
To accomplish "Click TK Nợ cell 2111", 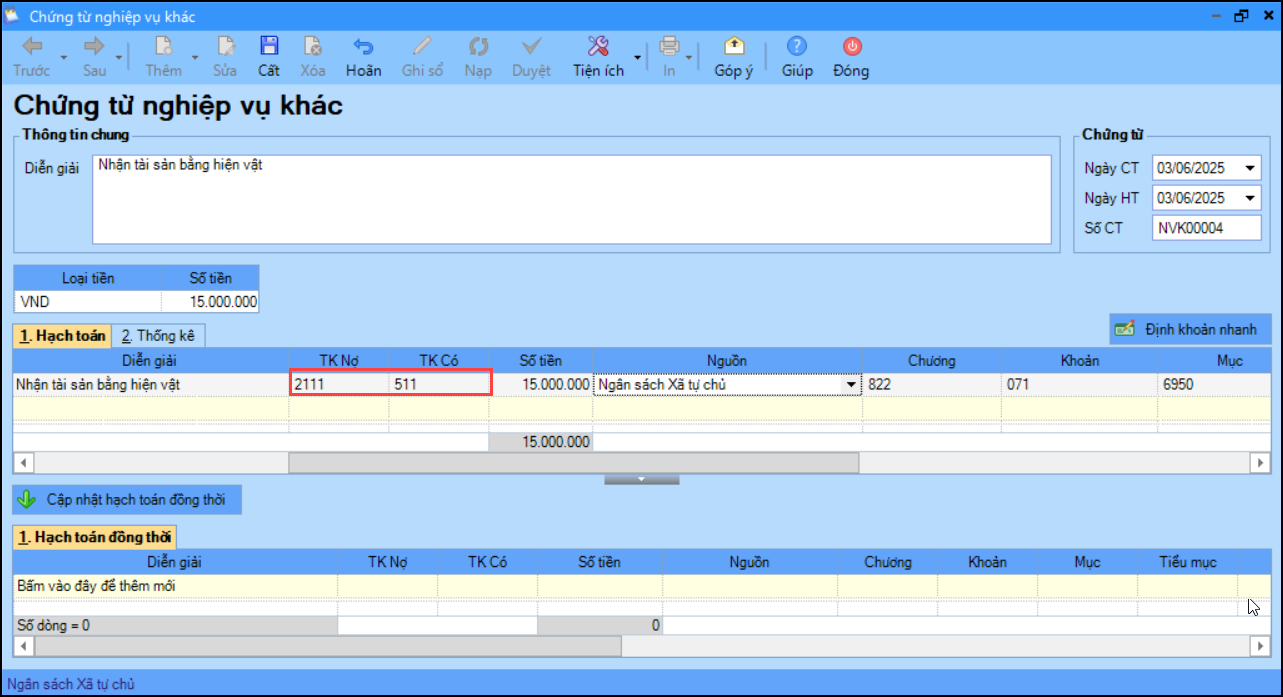I will [339, 384].
